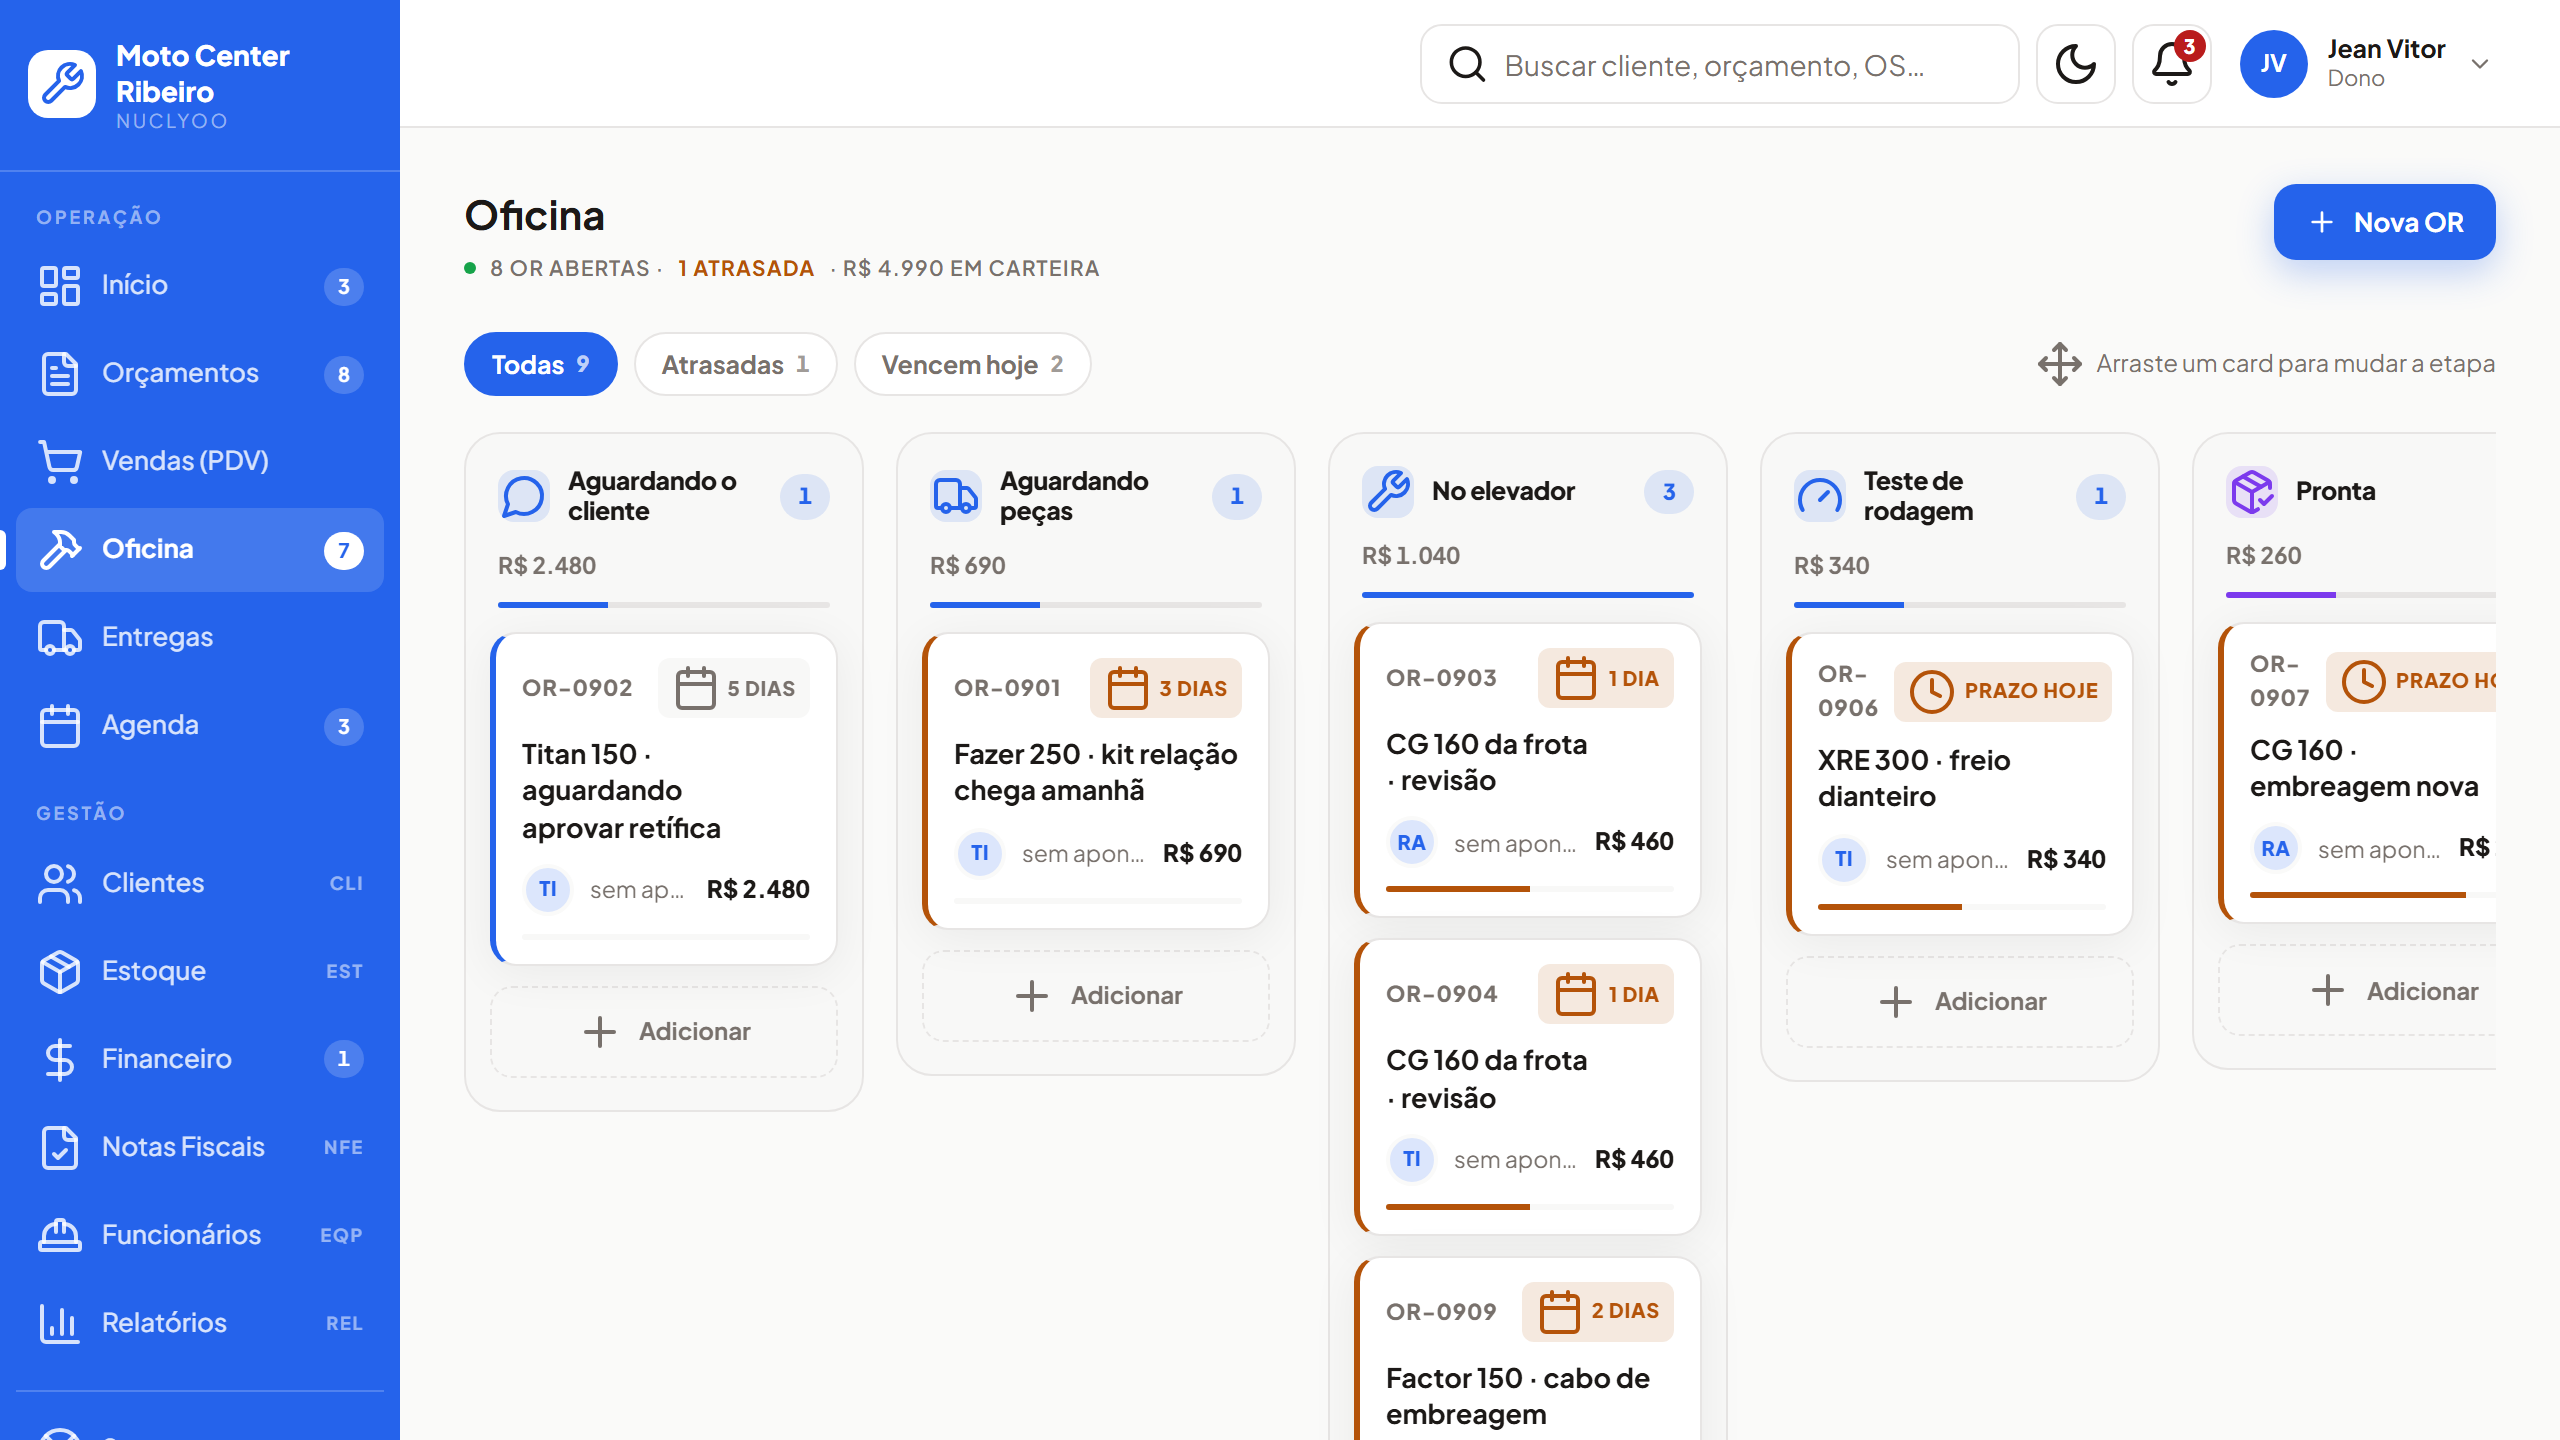Click the Entregas truck icon
The image size is (2560, 1440).
60,637
